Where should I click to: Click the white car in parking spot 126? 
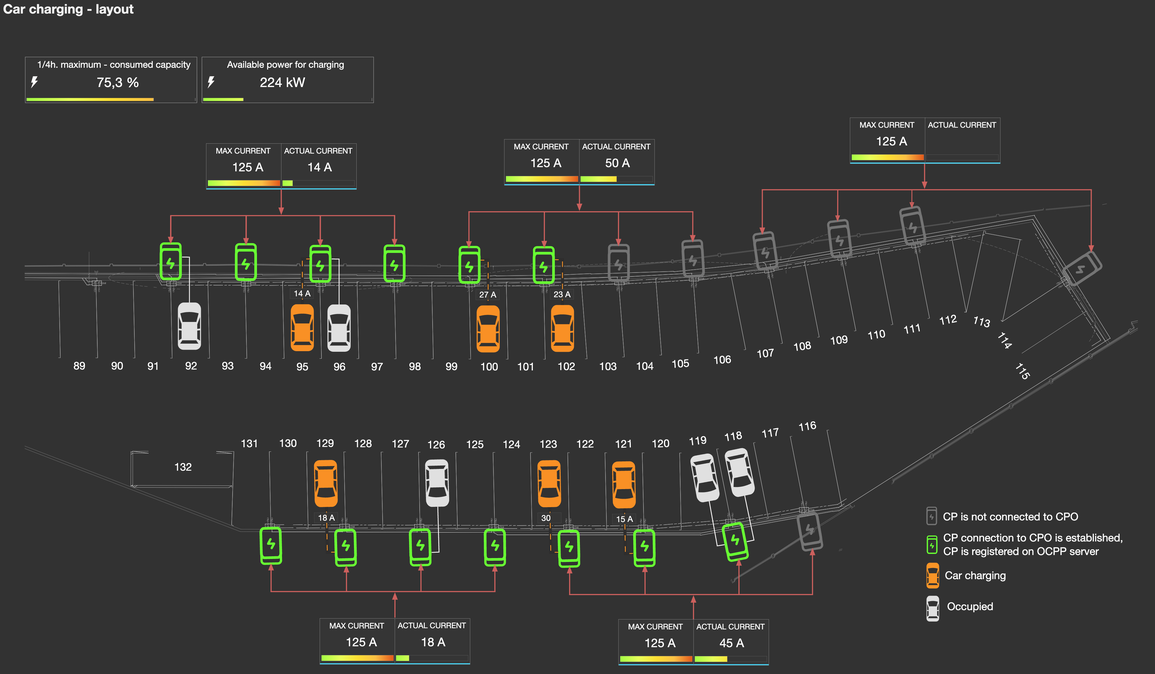[436, 482]
